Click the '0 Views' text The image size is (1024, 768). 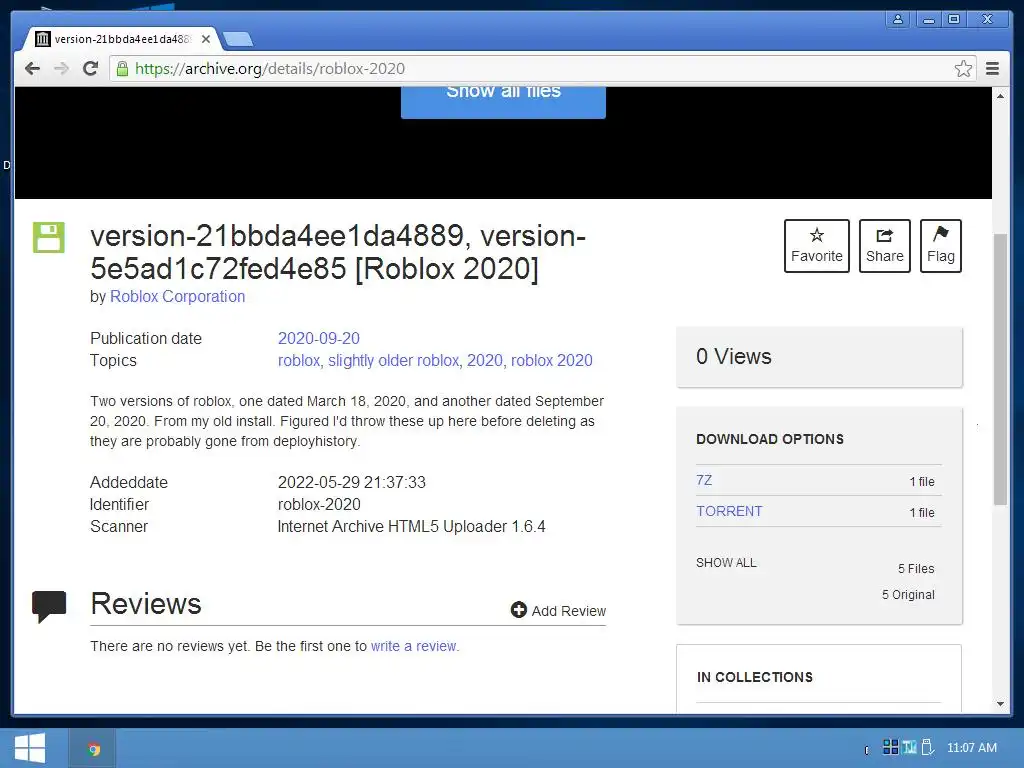733,357
